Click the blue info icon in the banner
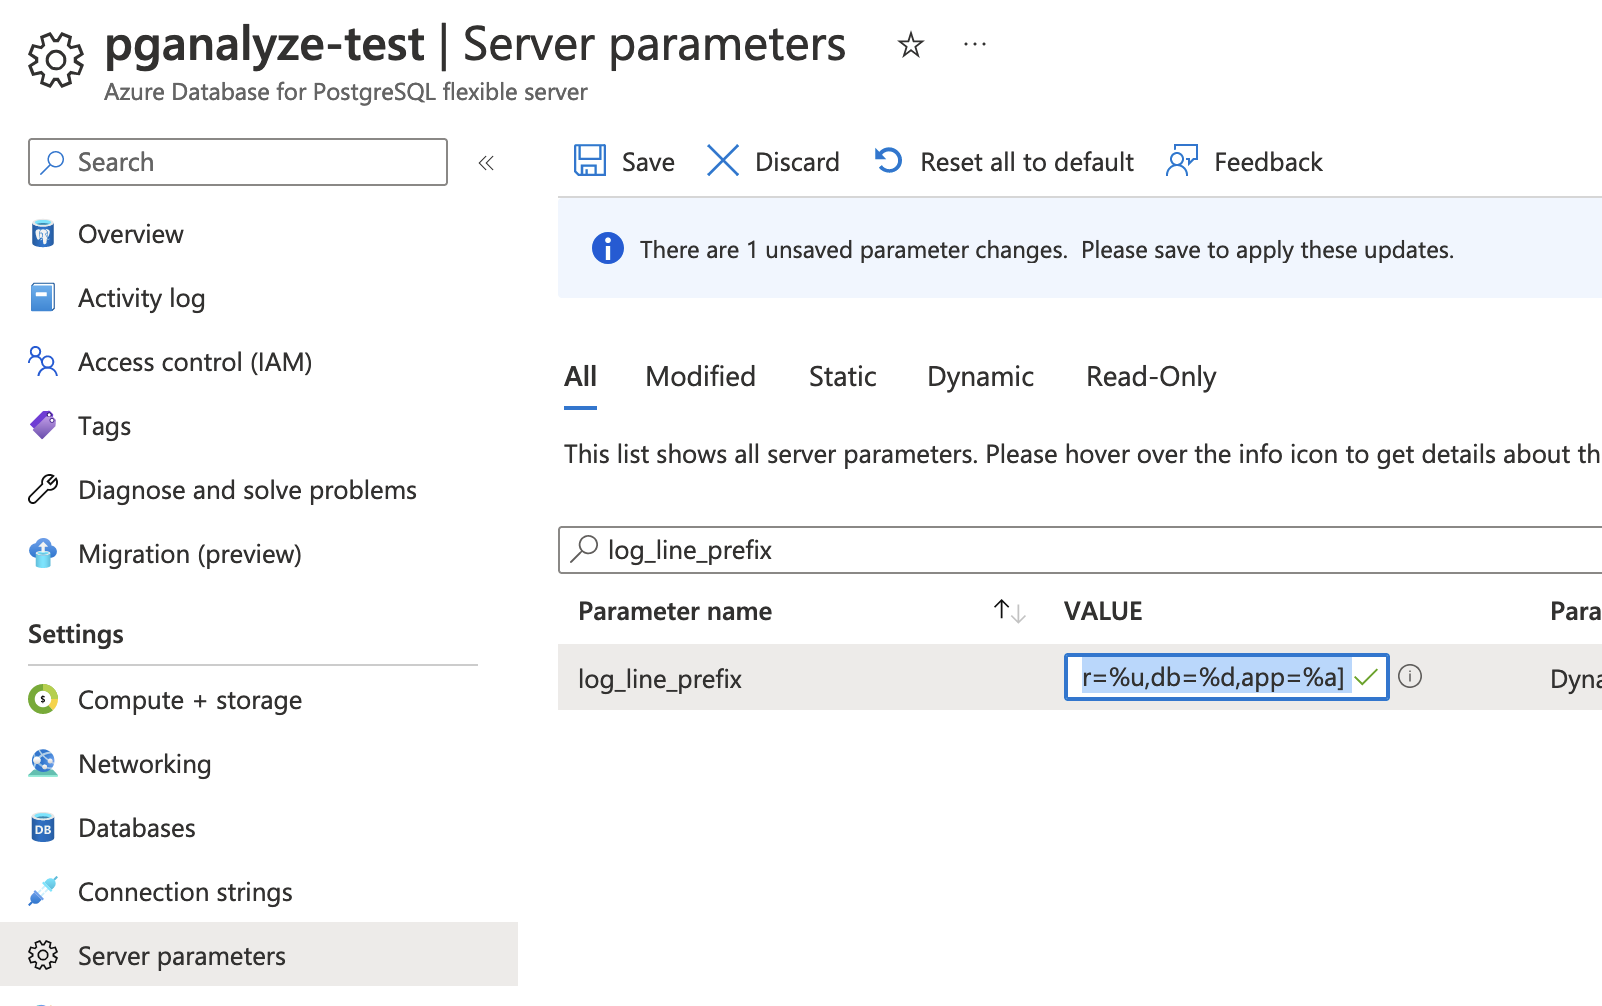This screenshot has height=1006, width=1602. point(607,248)
